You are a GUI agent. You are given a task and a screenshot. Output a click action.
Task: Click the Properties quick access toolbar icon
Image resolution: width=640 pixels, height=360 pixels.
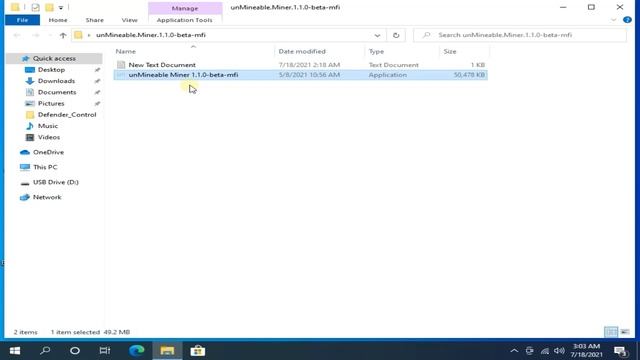36,7
